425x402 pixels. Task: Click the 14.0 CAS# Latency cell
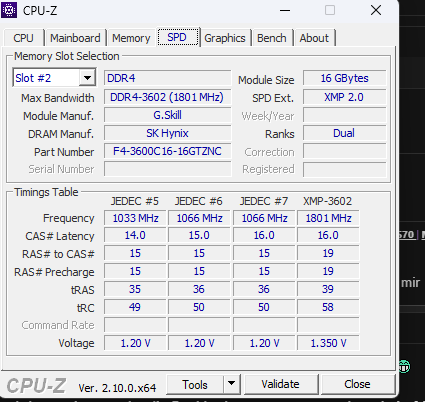[135, 235]
